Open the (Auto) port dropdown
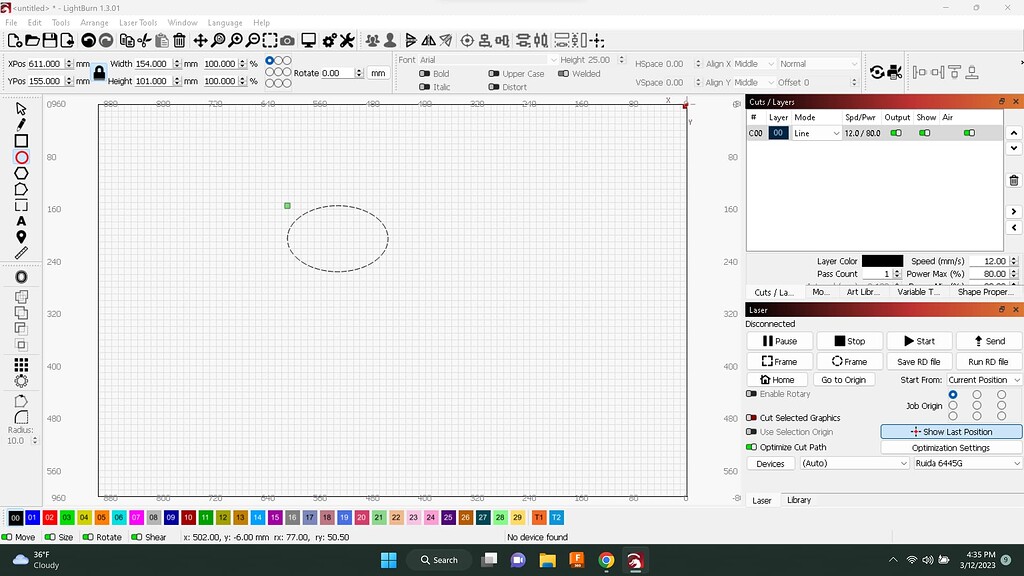Viewport: 1024px width, 576px height. (854, 463)
